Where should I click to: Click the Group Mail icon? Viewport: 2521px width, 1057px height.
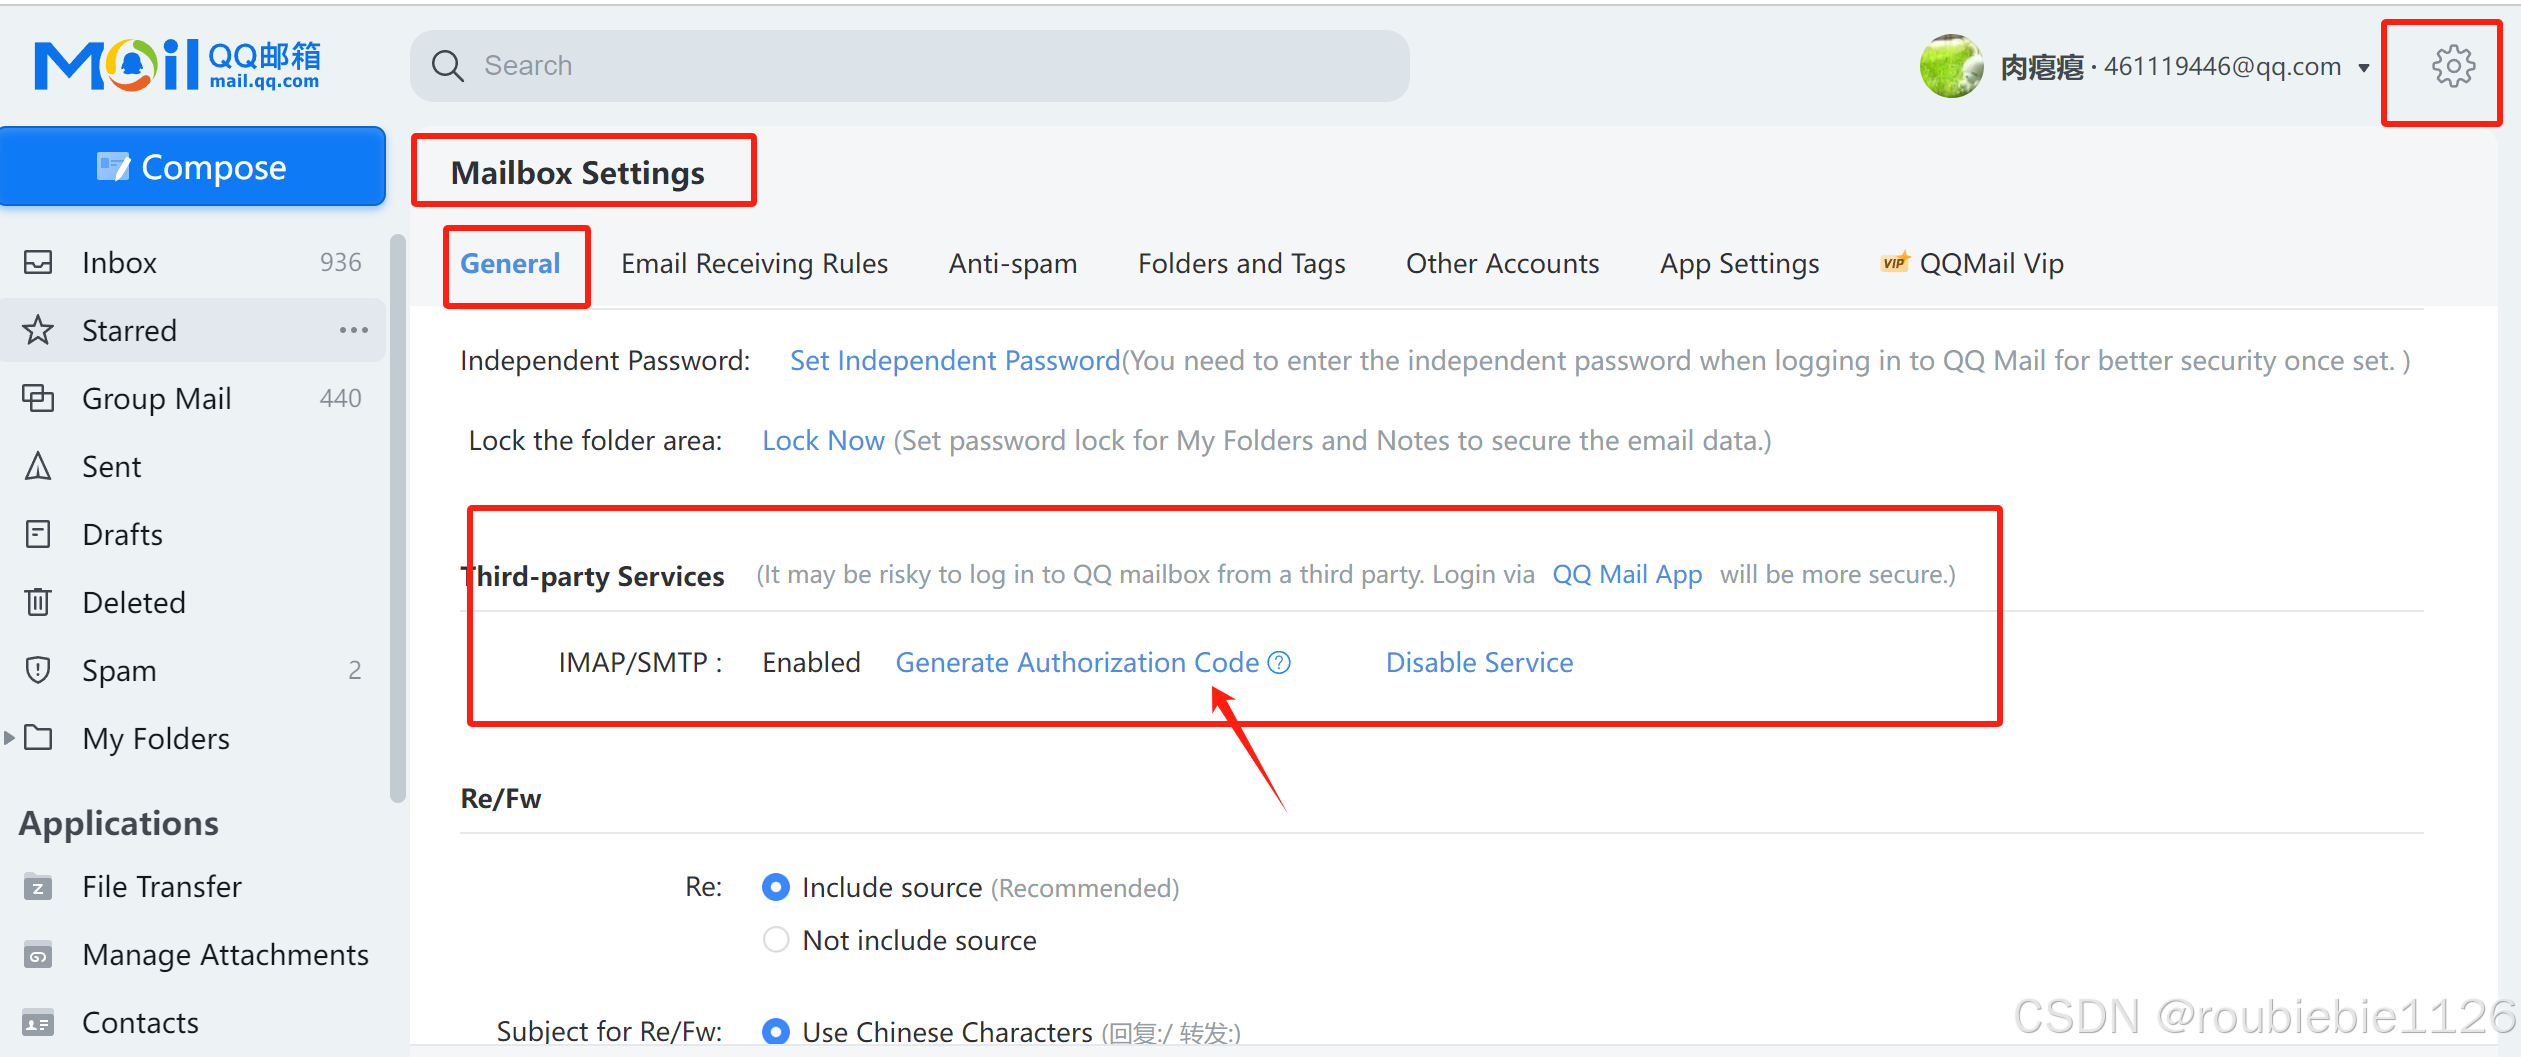(x=38, y=398)
